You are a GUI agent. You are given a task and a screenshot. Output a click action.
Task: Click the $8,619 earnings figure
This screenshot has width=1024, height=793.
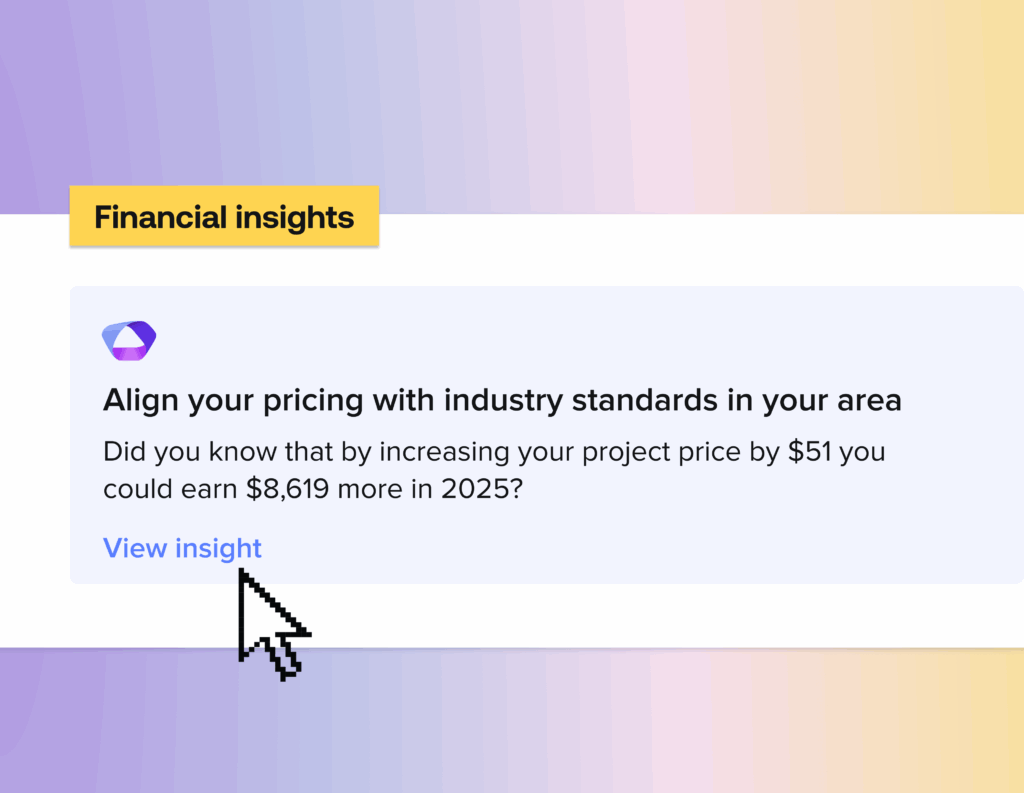[287, 489]
